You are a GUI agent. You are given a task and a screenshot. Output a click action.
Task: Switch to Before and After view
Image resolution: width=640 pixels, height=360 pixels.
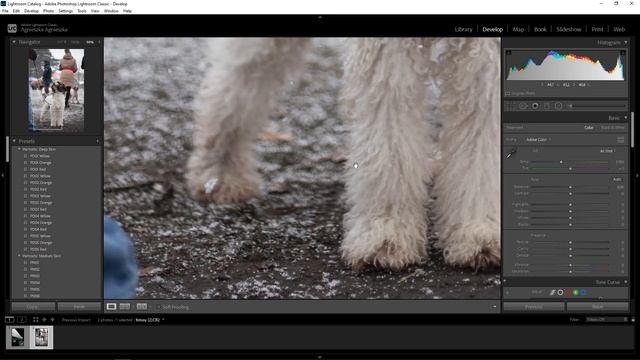(142, 307)
